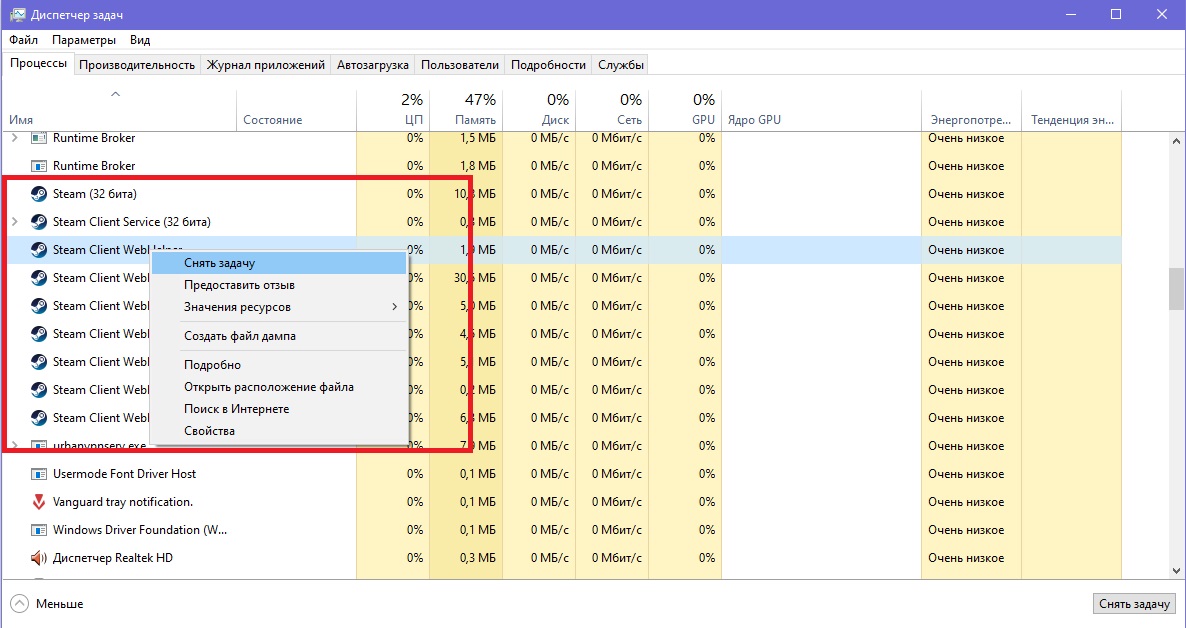Sort by the GPU usage column header

(685, 110)
